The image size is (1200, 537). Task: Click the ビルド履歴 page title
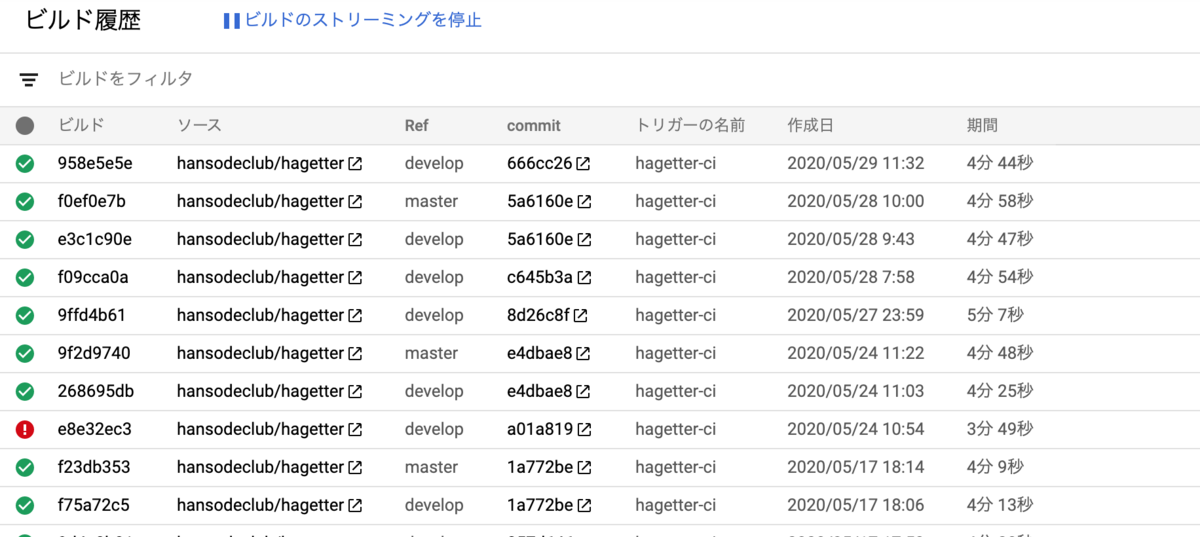click(83, 20)
